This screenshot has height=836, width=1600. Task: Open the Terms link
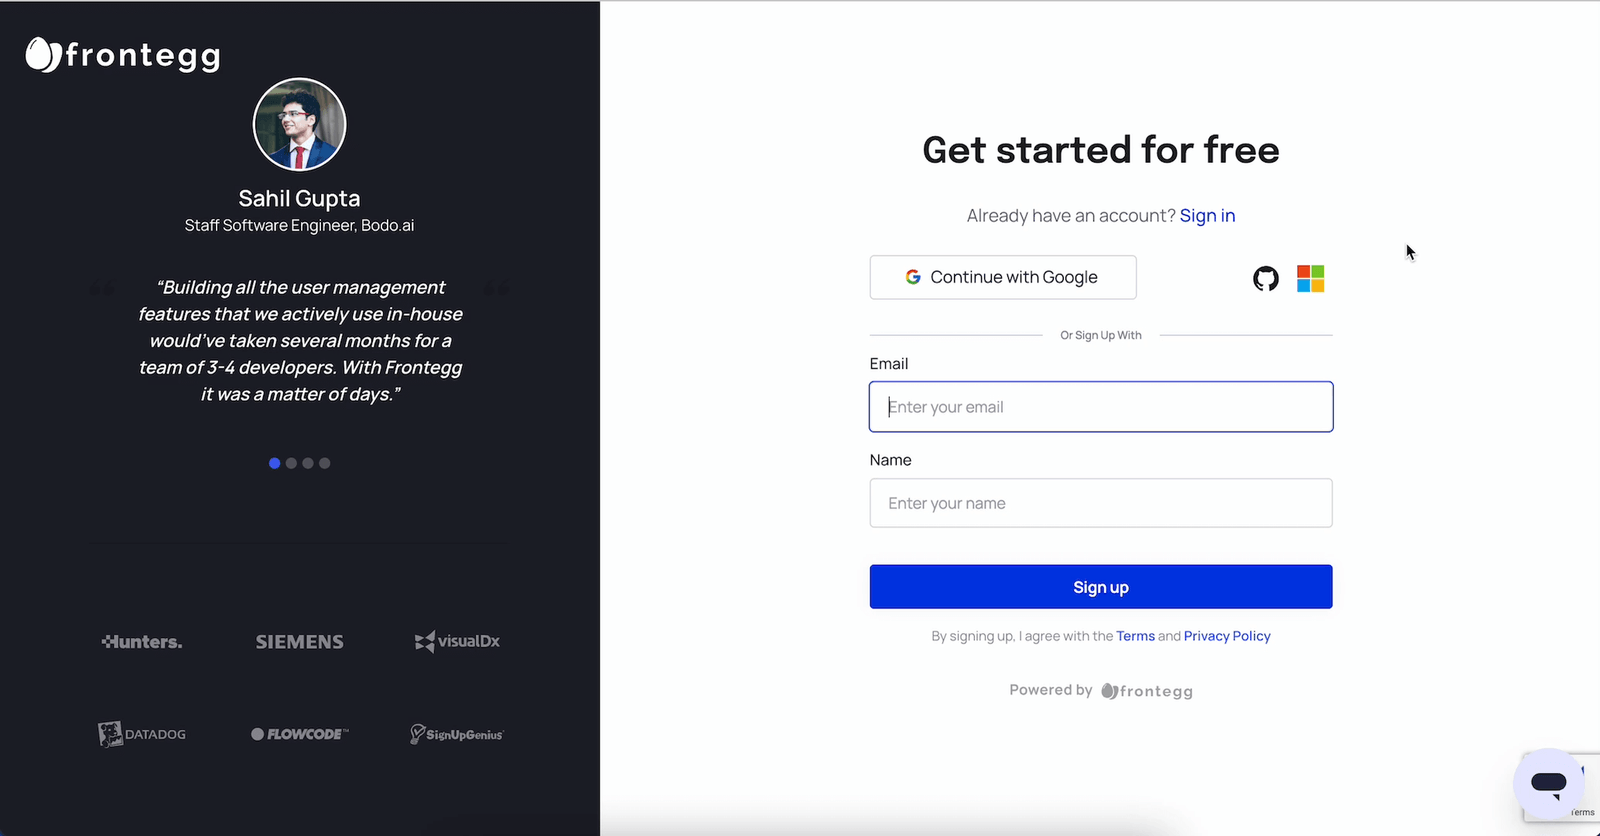(1135, 635)
